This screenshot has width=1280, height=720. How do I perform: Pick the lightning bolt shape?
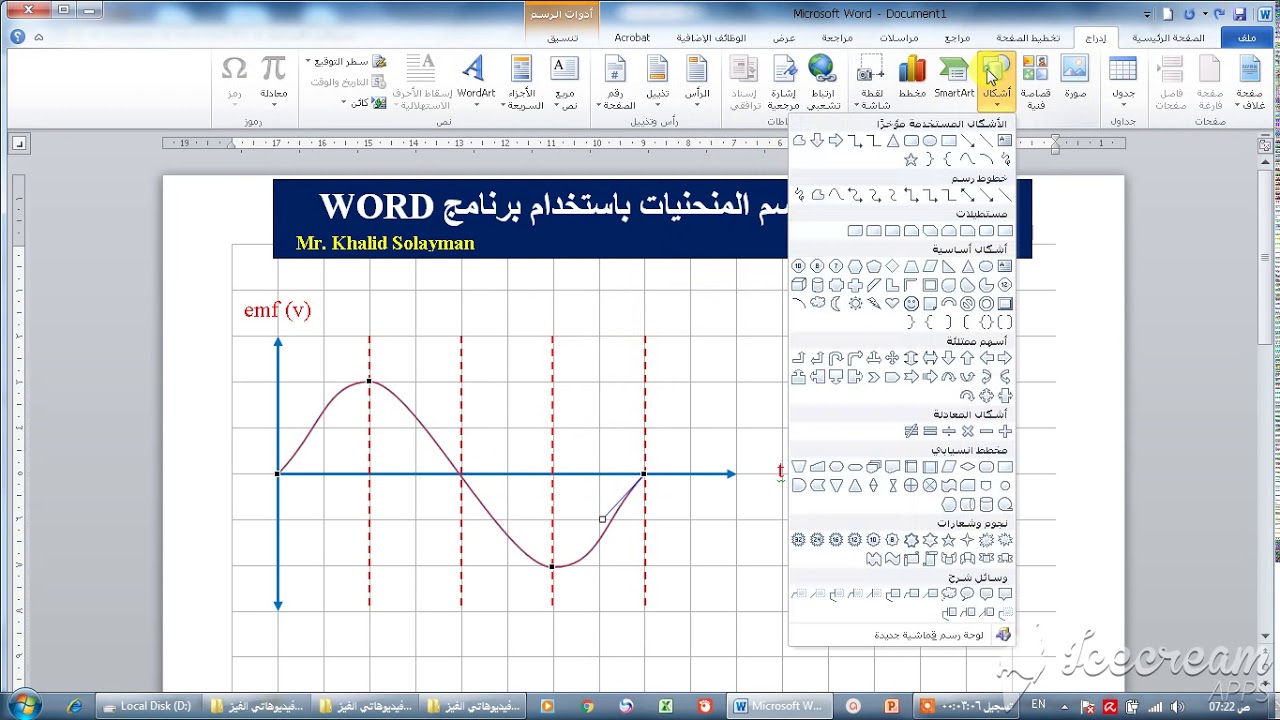tap(874, 303)
